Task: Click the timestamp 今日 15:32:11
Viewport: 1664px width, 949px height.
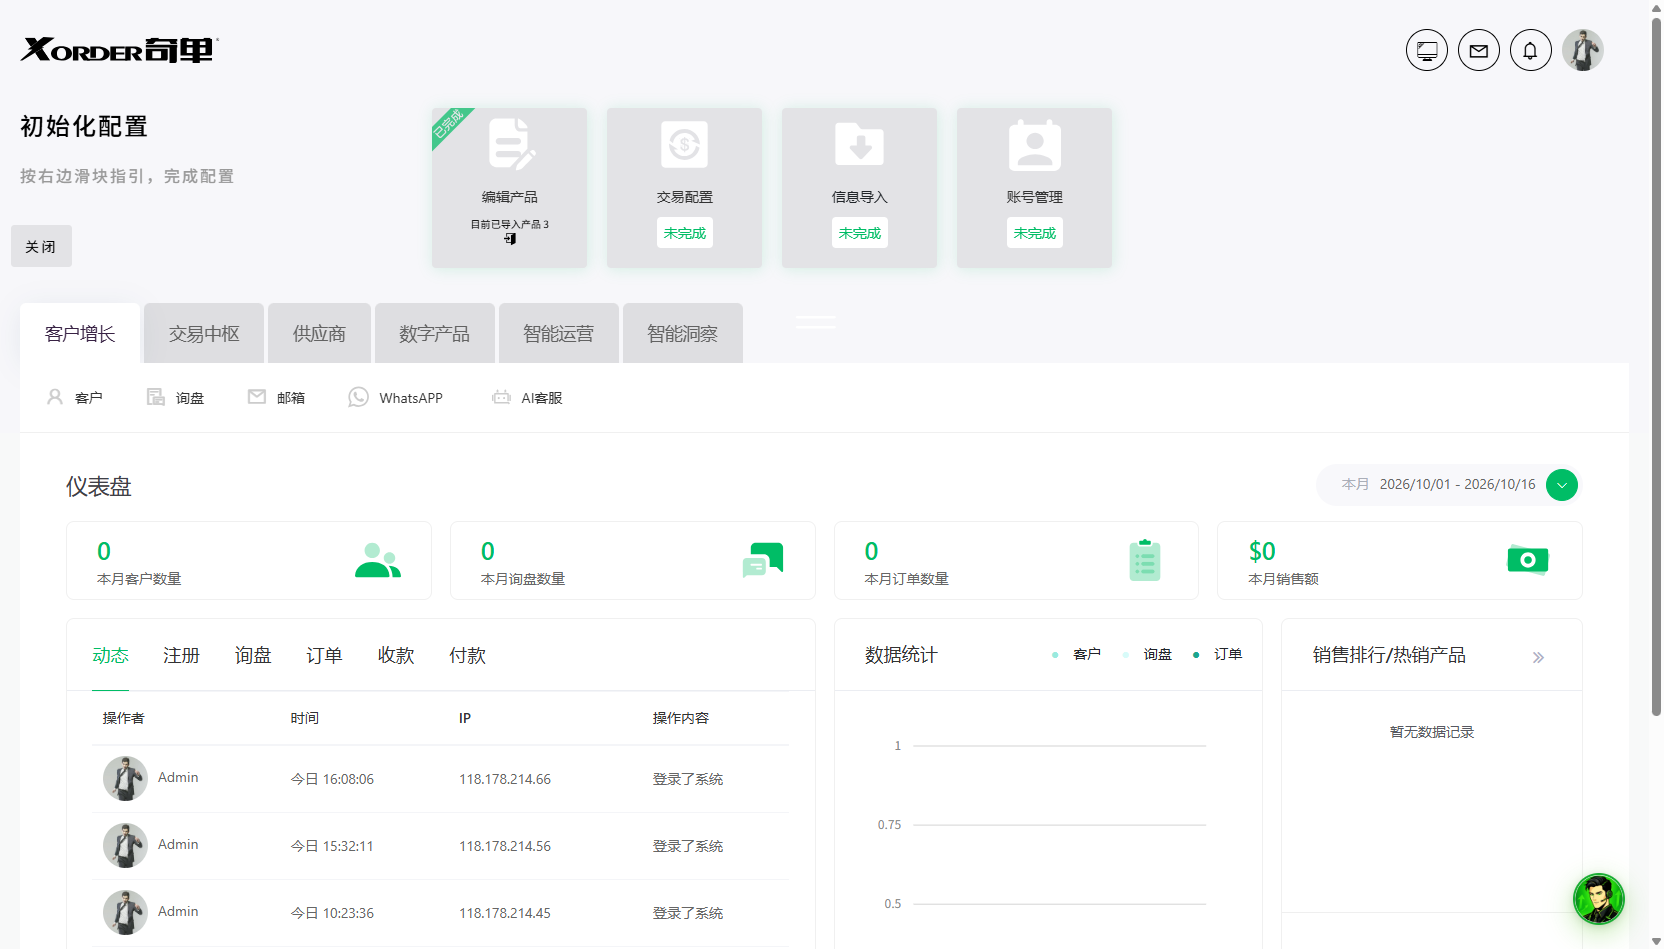Action: pyautogui.click(x=332, y=846)
